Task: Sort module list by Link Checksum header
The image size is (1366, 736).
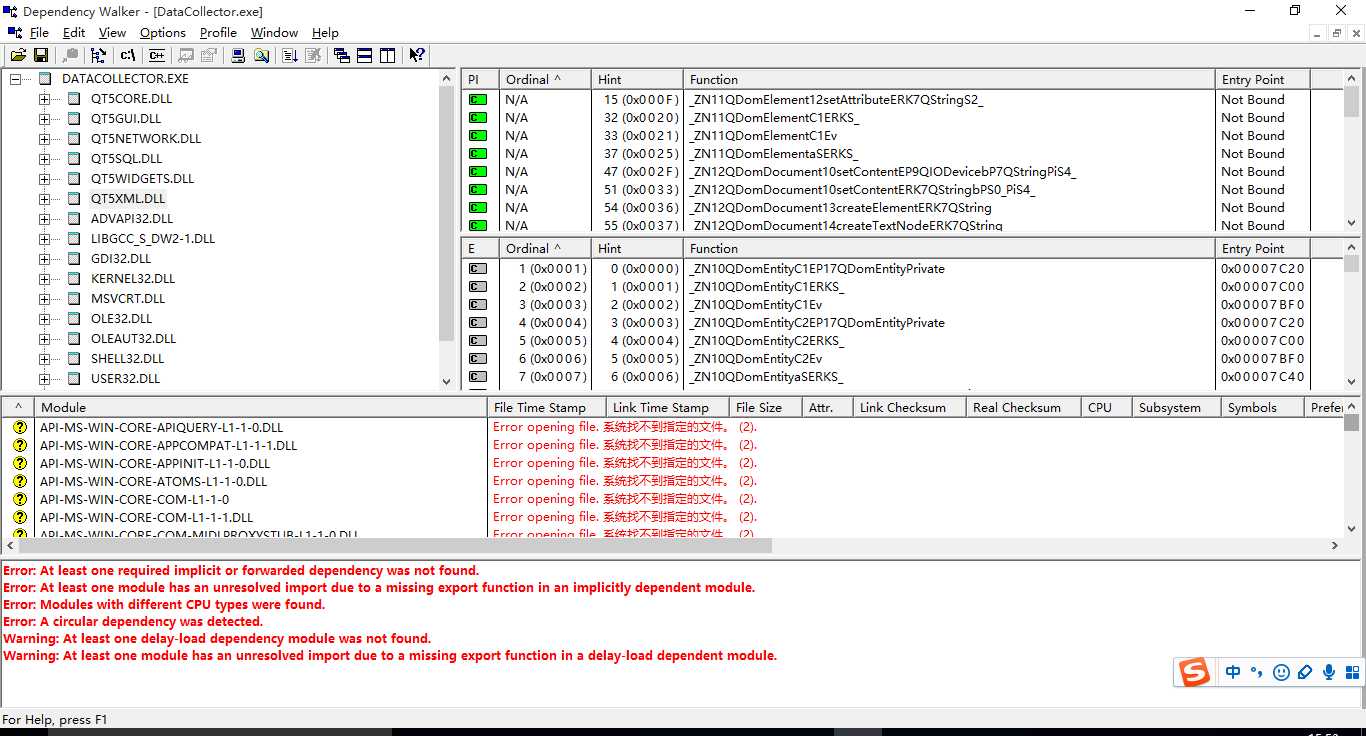Action: coord(909,407)
